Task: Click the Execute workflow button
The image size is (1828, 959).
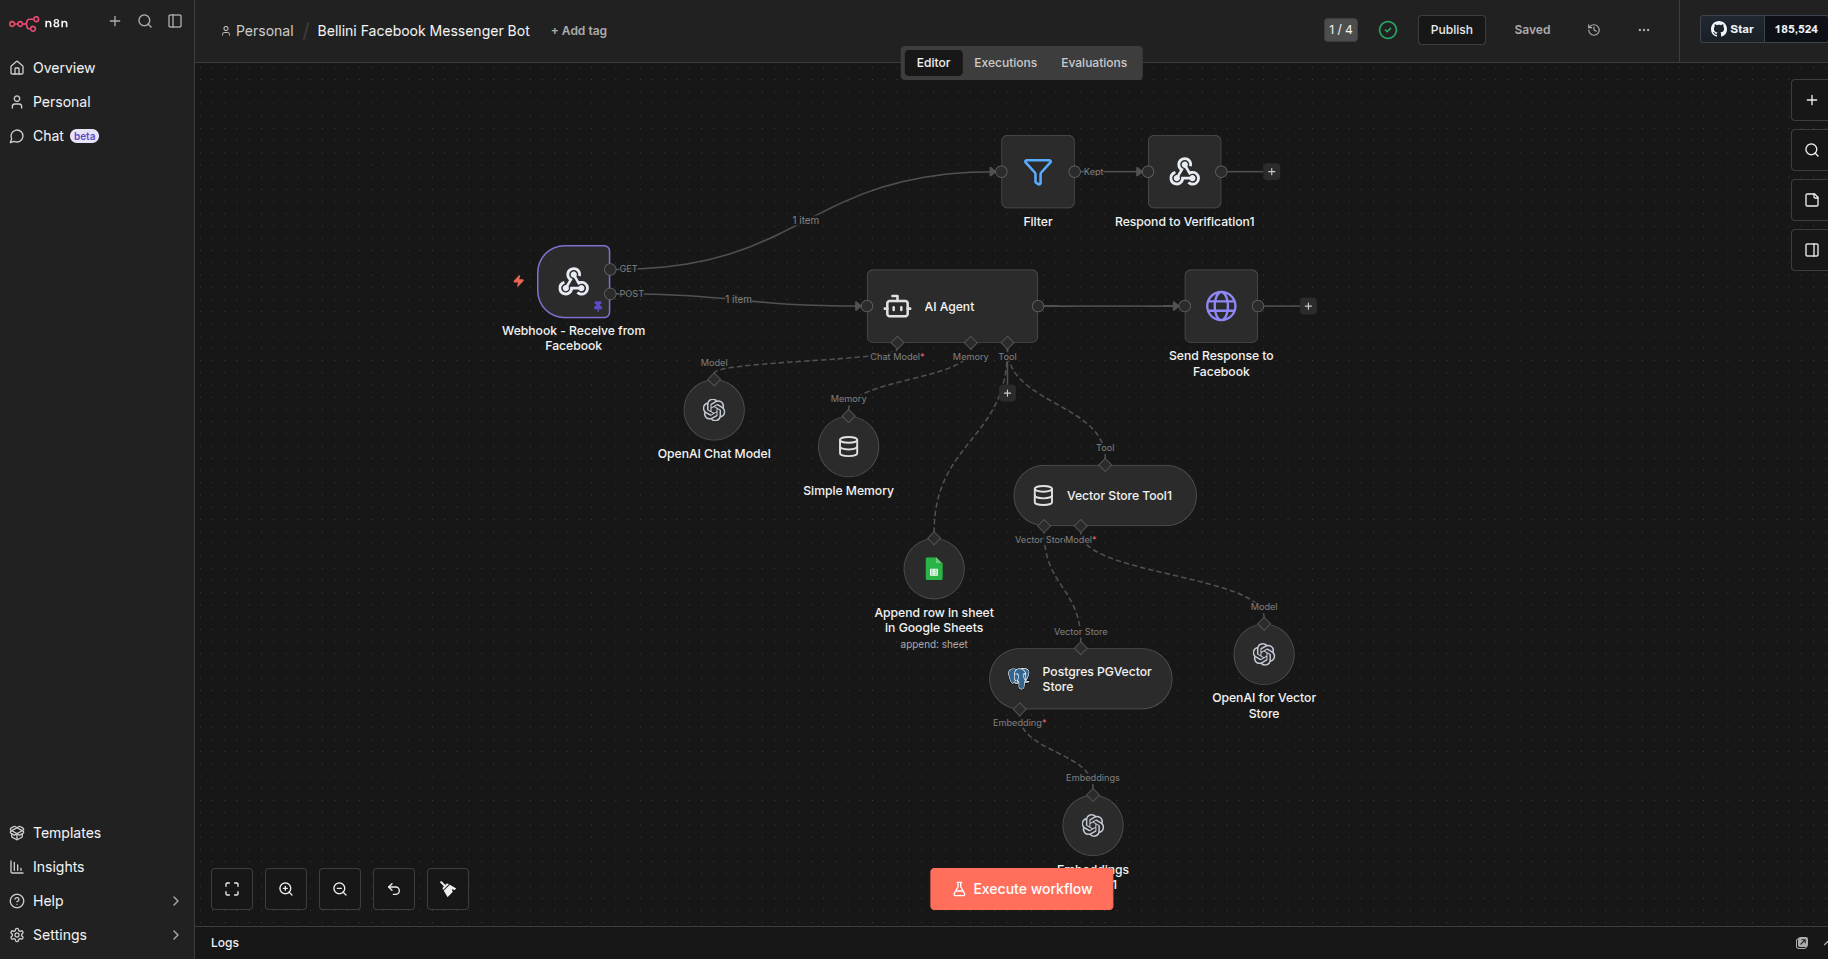Action: click(1021, 889)
